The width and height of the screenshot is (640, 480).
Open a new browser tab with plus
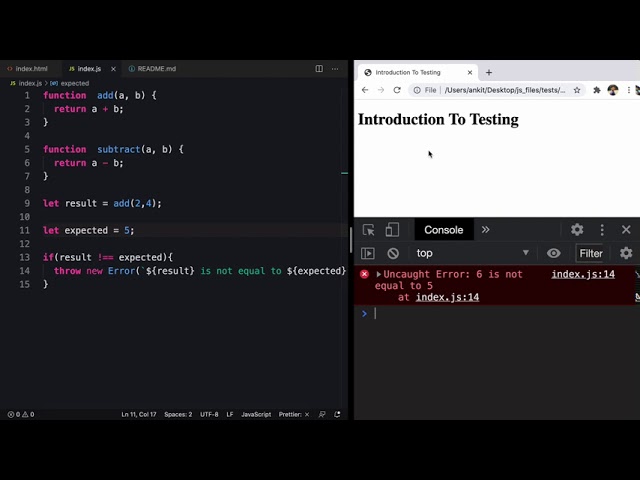click(x=489, y=72)
